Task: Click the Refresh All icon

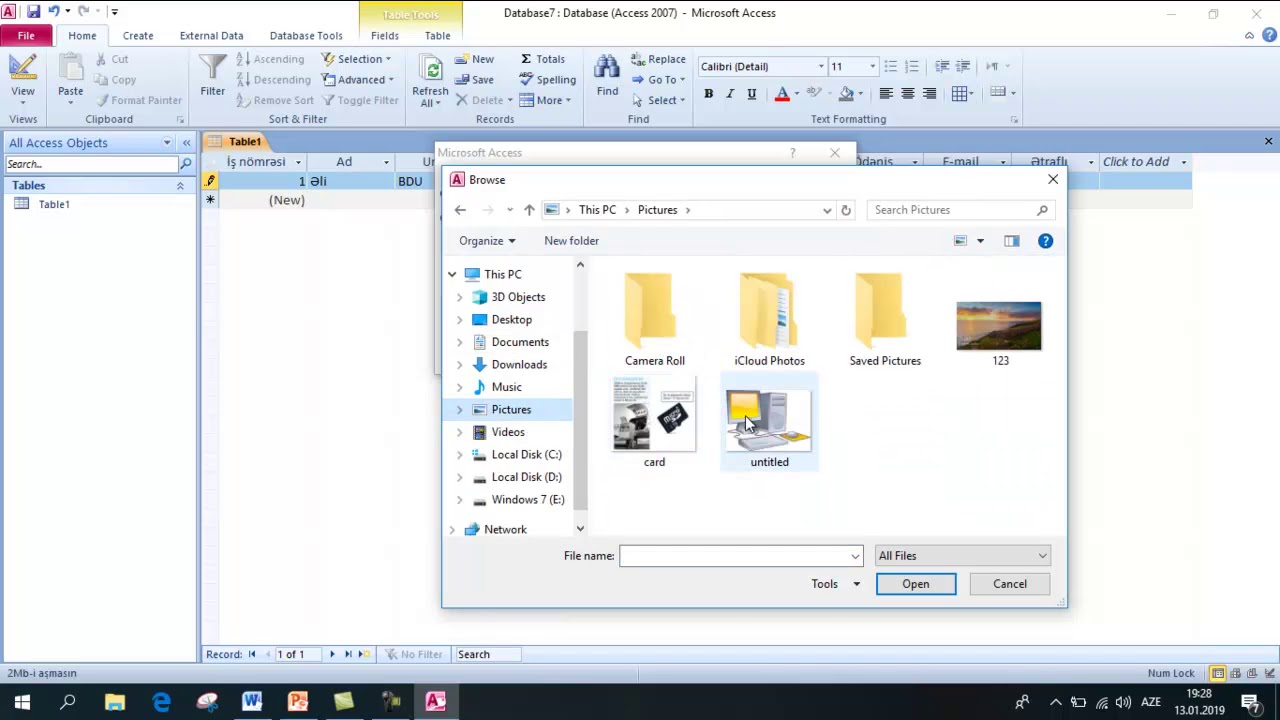Action: [430, 82]
